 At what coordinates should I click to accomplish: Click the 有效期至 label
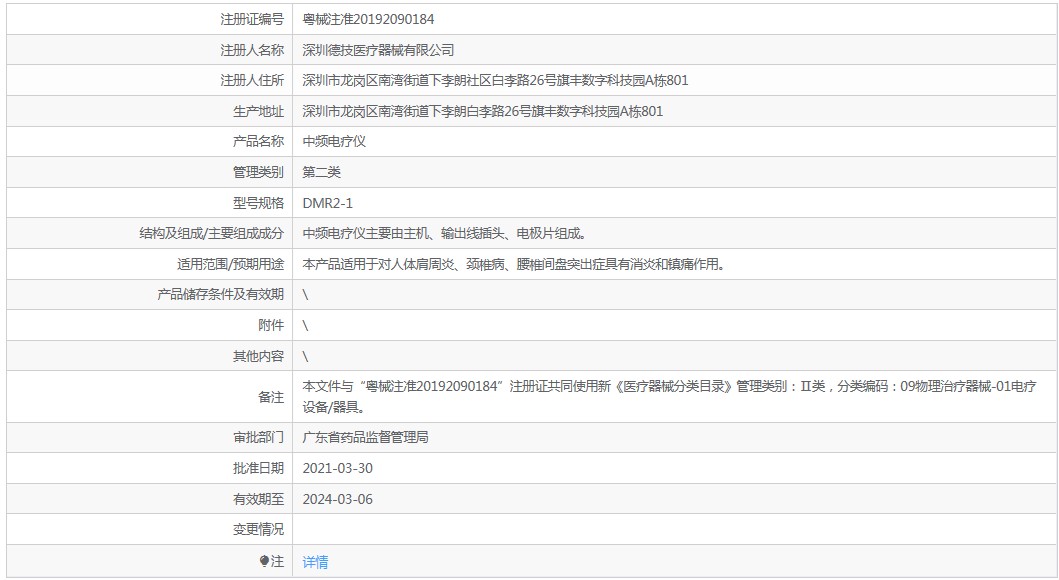(259, 499)
